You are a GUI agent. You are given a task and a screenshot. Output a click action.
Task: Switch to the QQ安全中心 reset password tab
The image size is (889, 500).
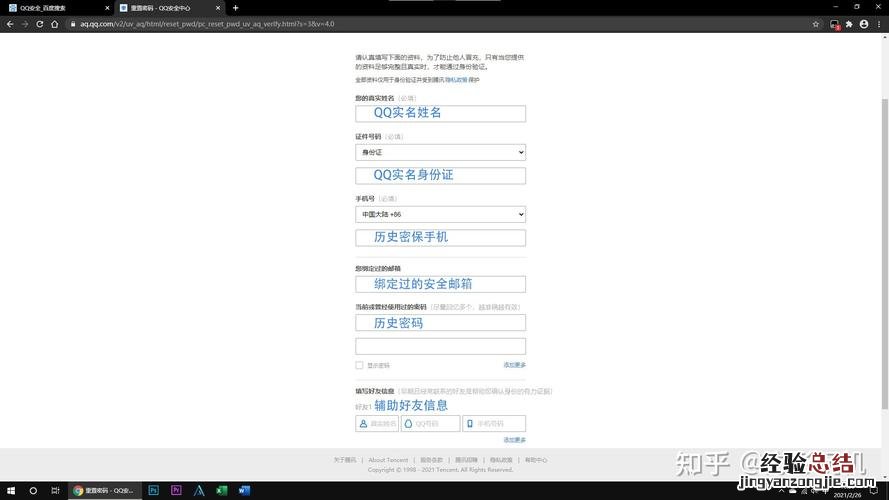pos(169,8)
